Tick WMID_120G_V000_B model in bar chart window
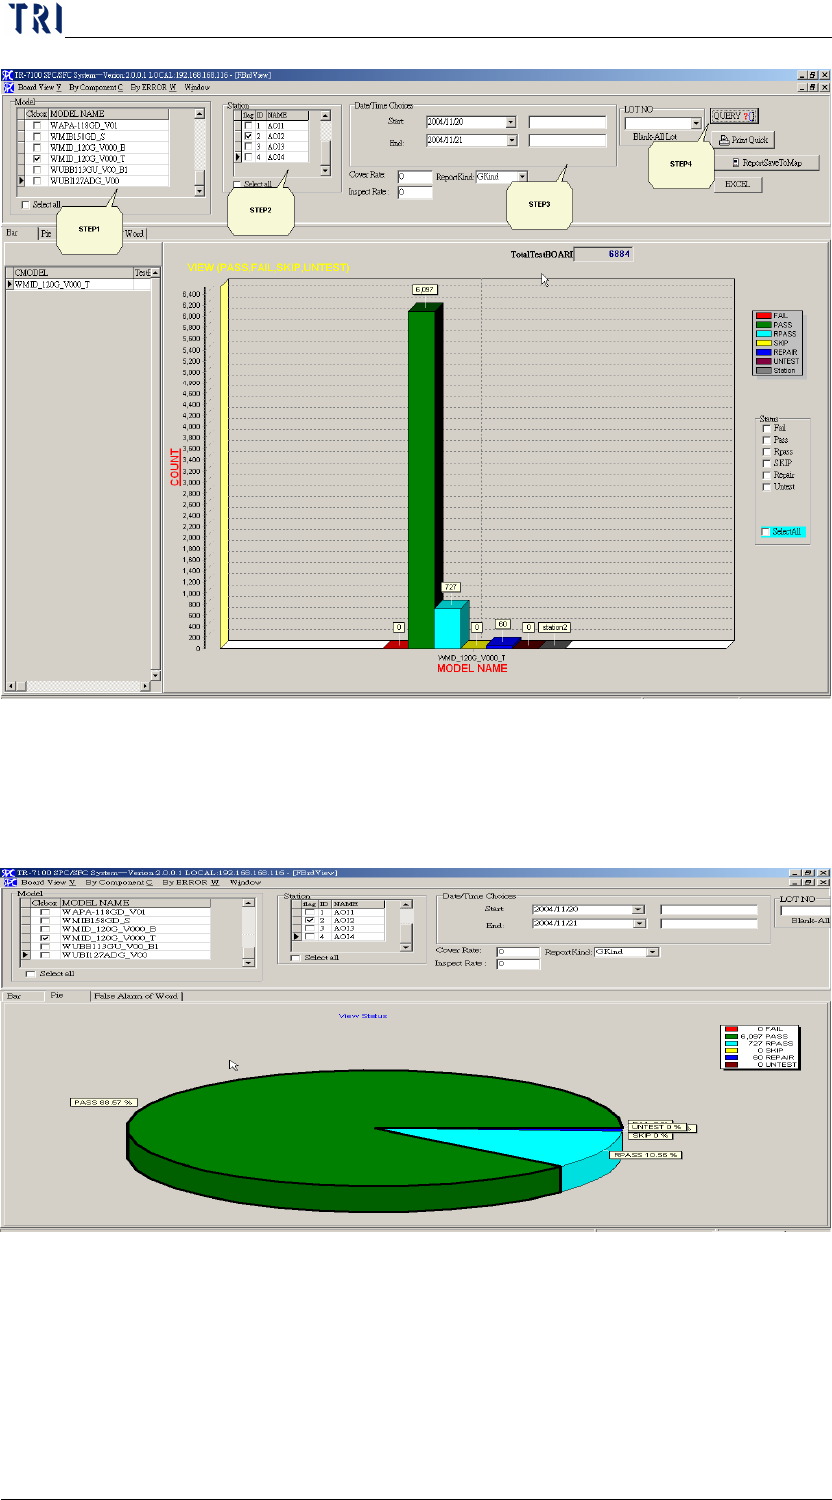Image resolution: width=832 pixels, height=1500 pixels. [x=37, y=147]
